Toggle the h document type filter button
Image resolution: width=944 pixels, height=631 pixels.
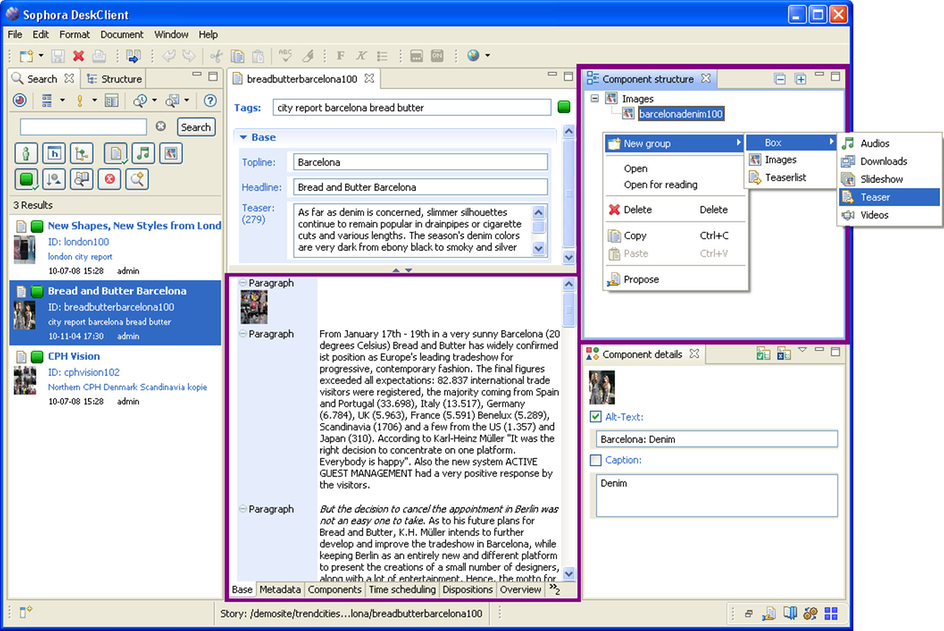pos(54,154)
